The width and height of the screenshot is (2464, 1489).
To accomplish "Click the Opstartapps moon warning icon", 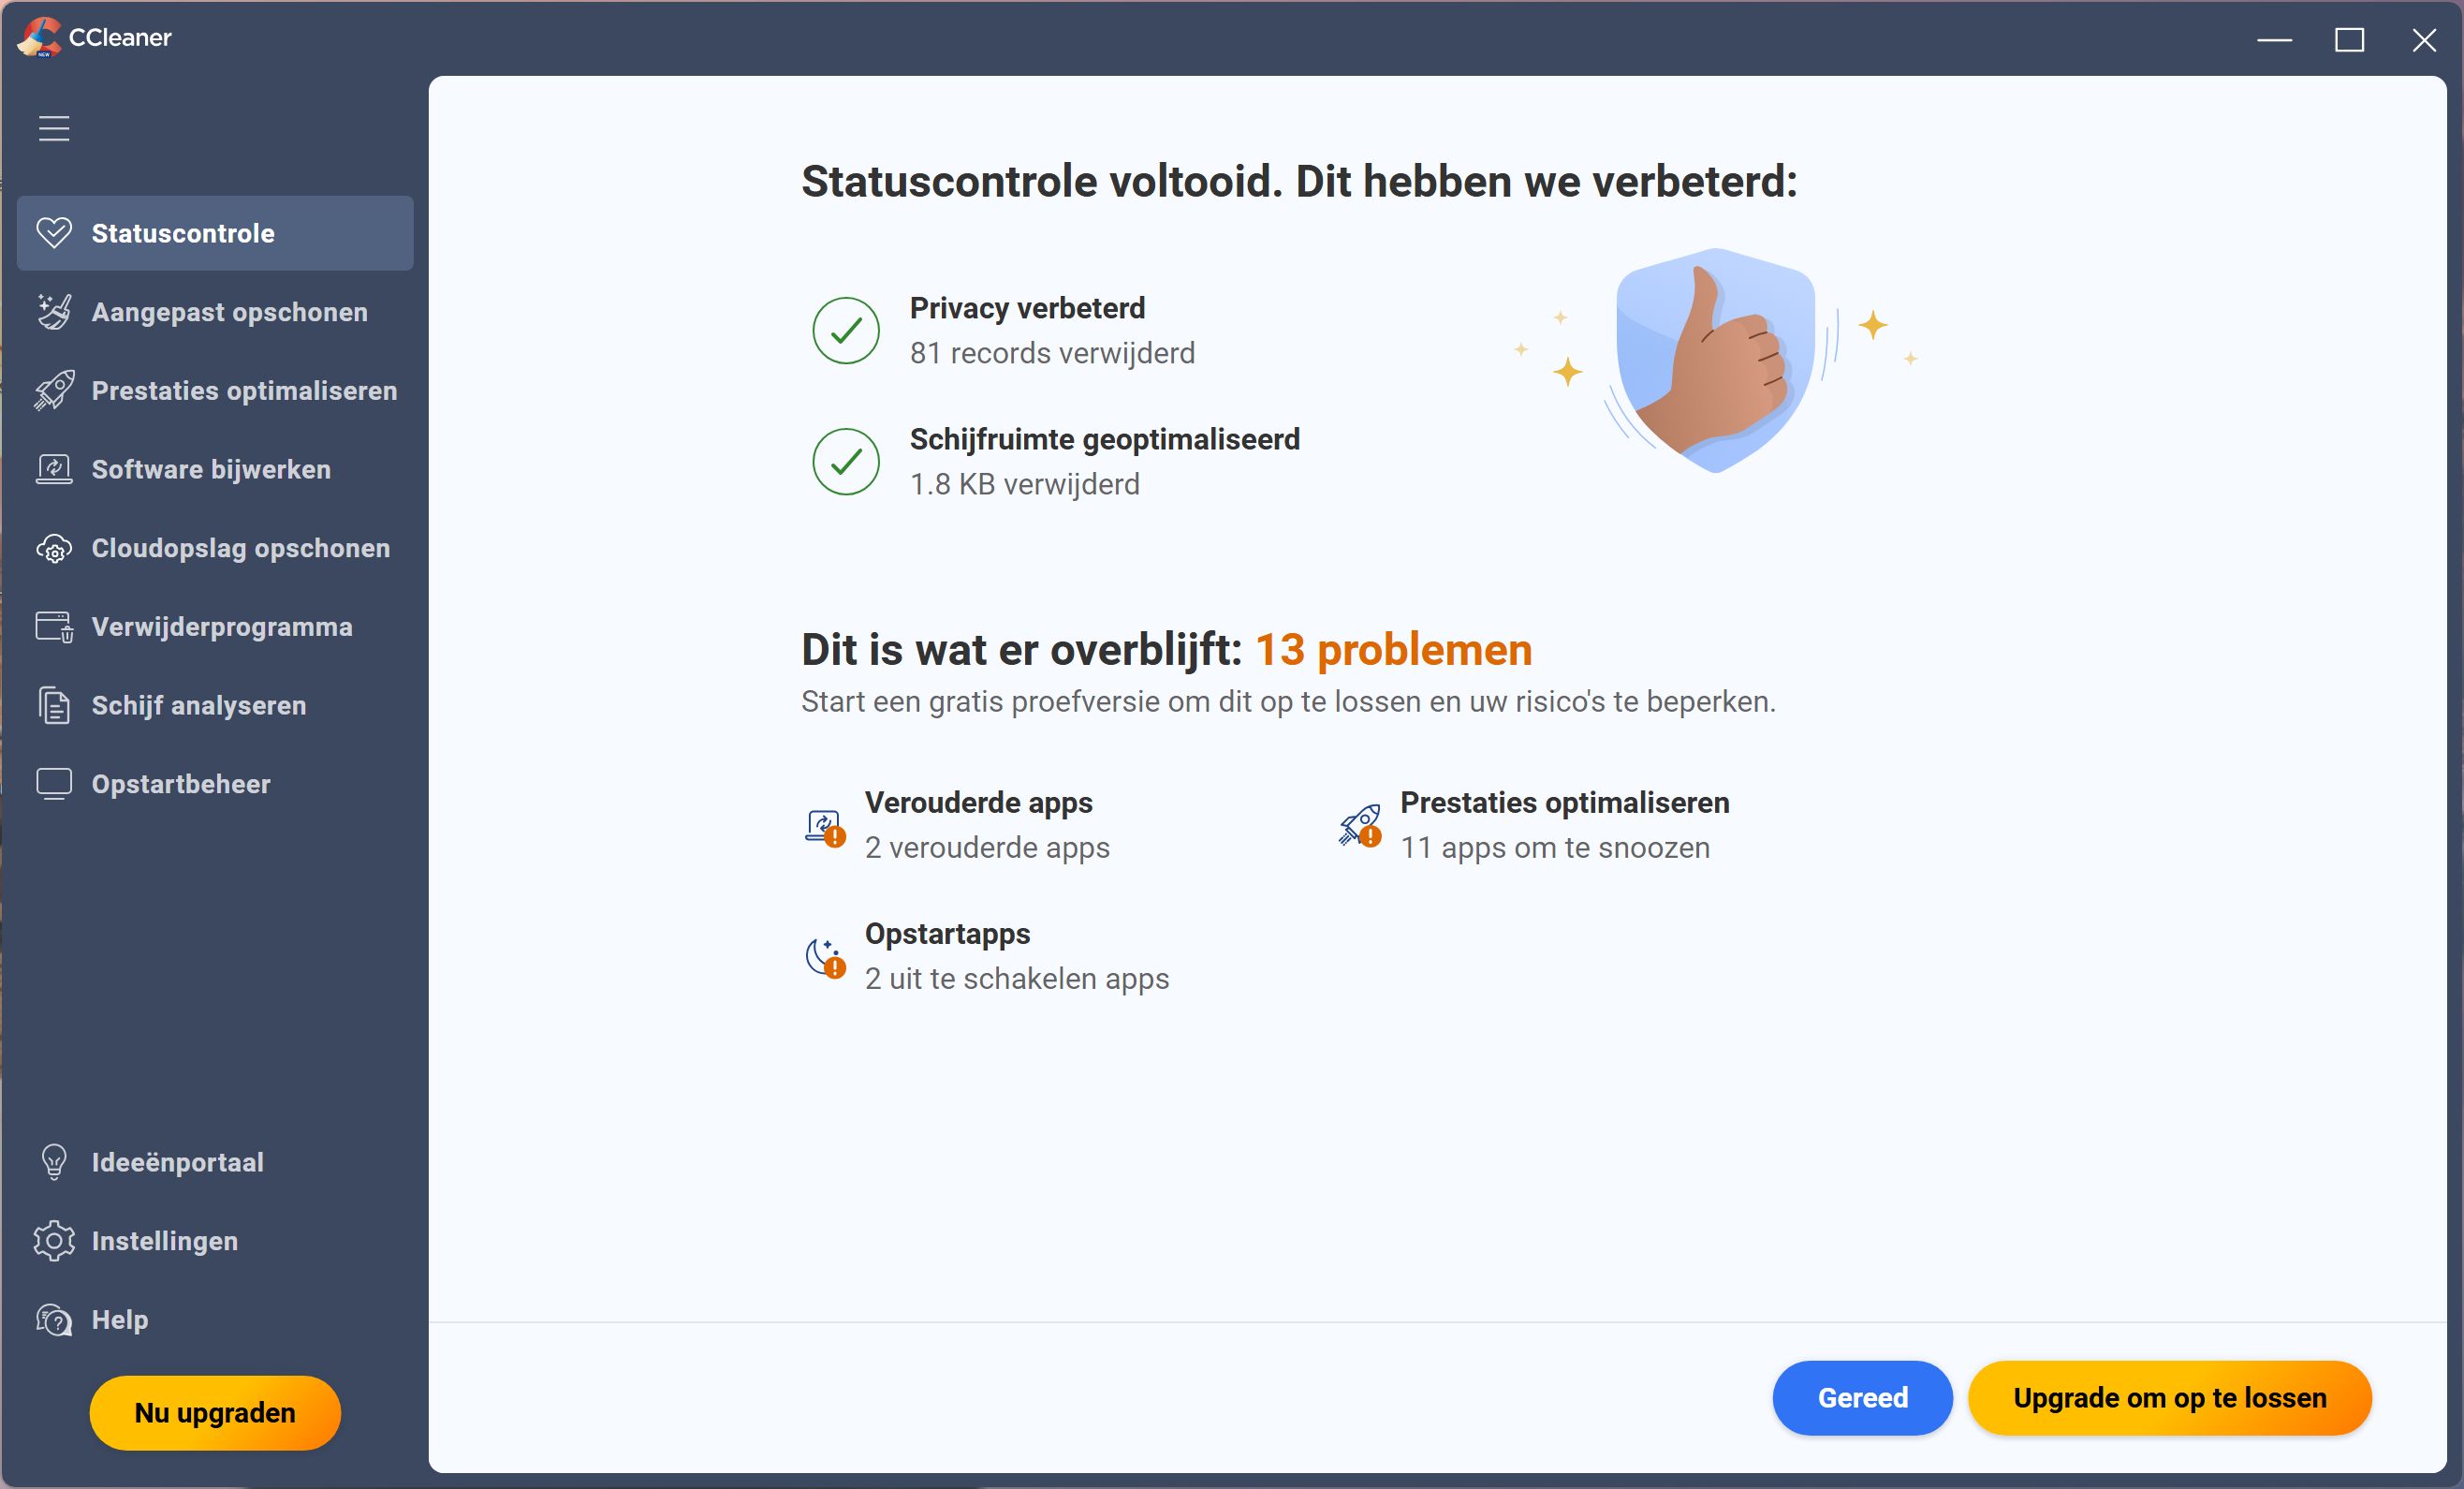I will 825,957.
